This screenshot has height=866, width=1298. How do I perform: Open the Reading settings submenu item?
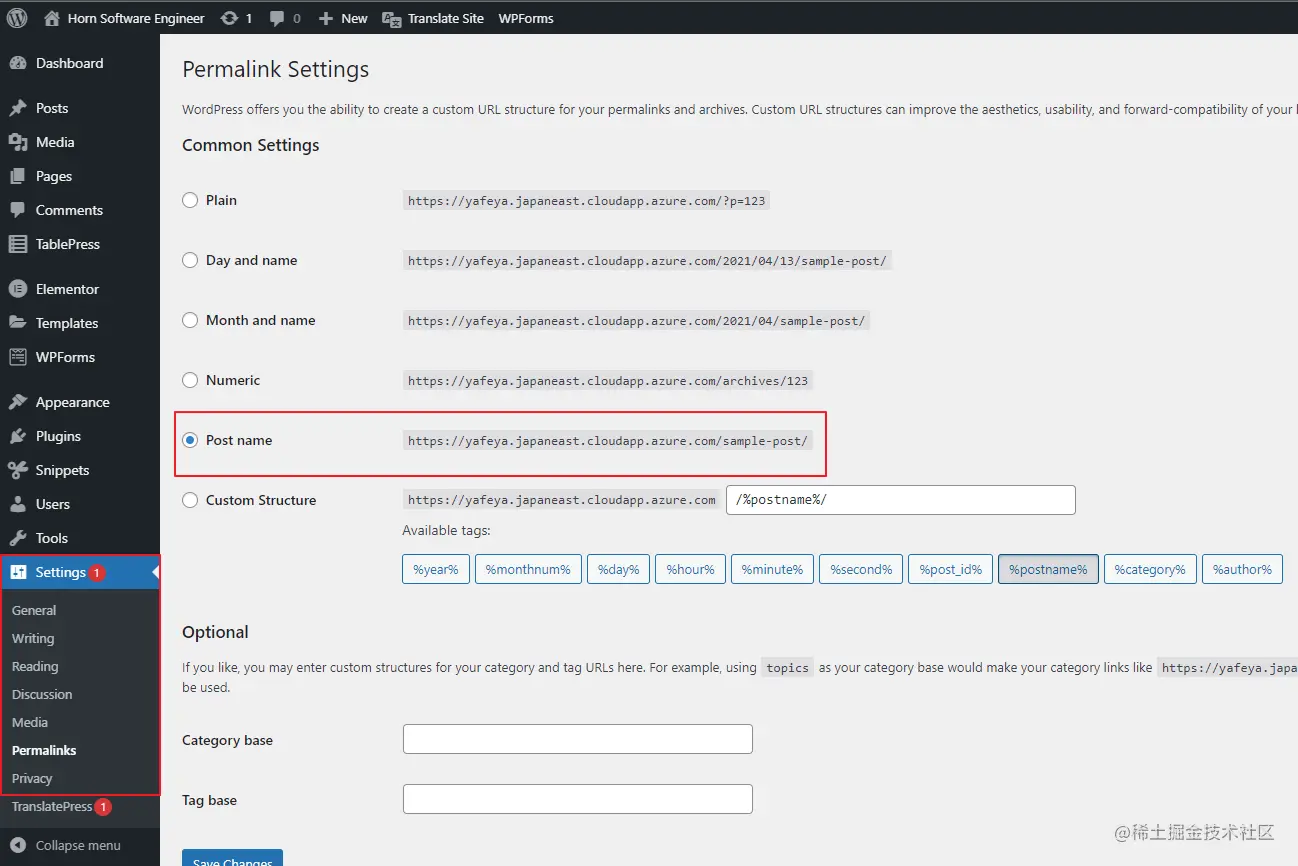[35, 666]
